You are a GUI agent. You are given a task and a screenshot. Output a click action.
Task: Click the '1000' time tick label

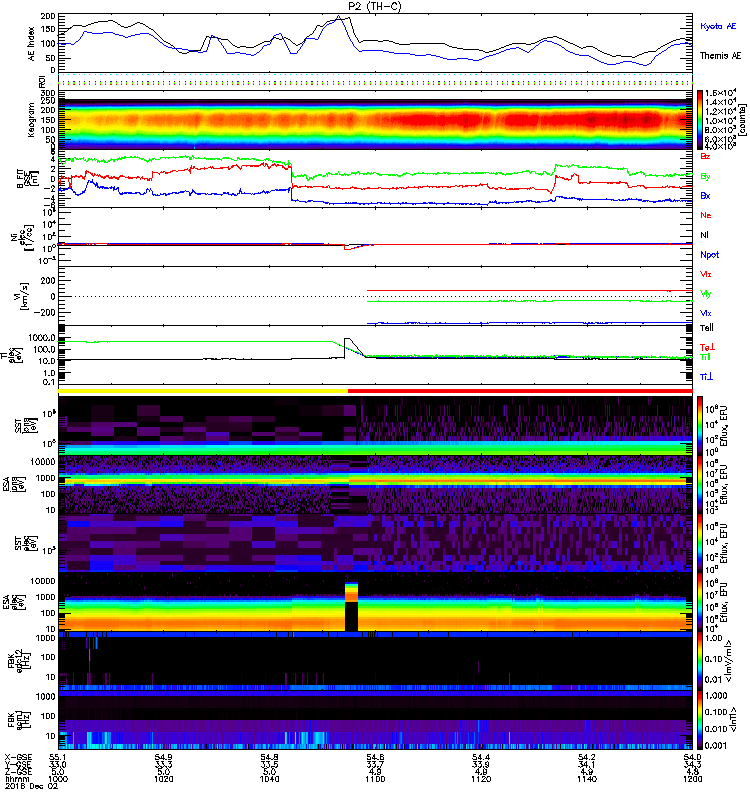coord(58,779)
